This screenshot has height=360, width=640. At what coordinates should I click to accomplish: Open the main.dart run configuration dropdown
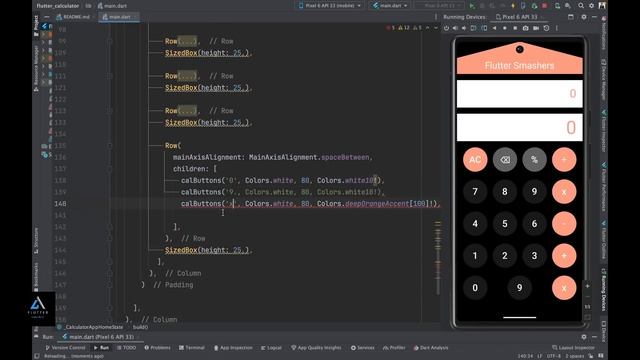[x=390, y=6]
